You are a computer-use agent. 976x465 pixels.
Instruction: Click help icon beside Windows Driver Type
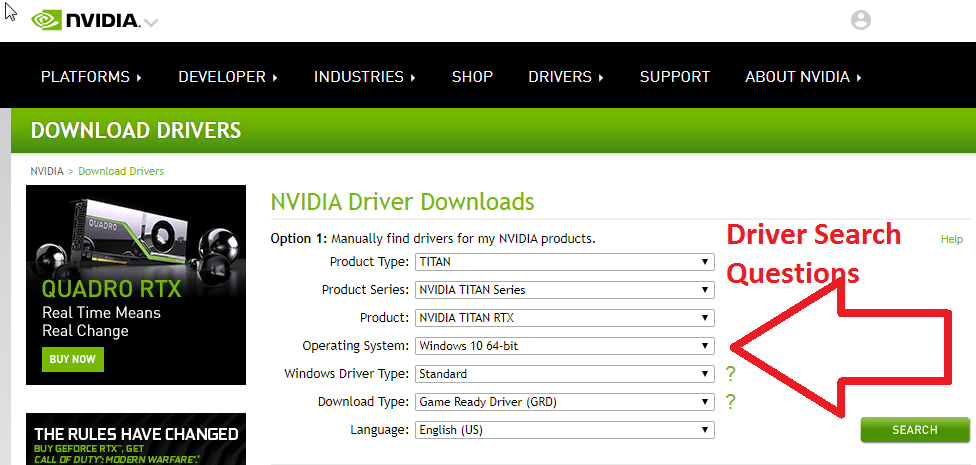pyautogui.click(x=731, y=374)
